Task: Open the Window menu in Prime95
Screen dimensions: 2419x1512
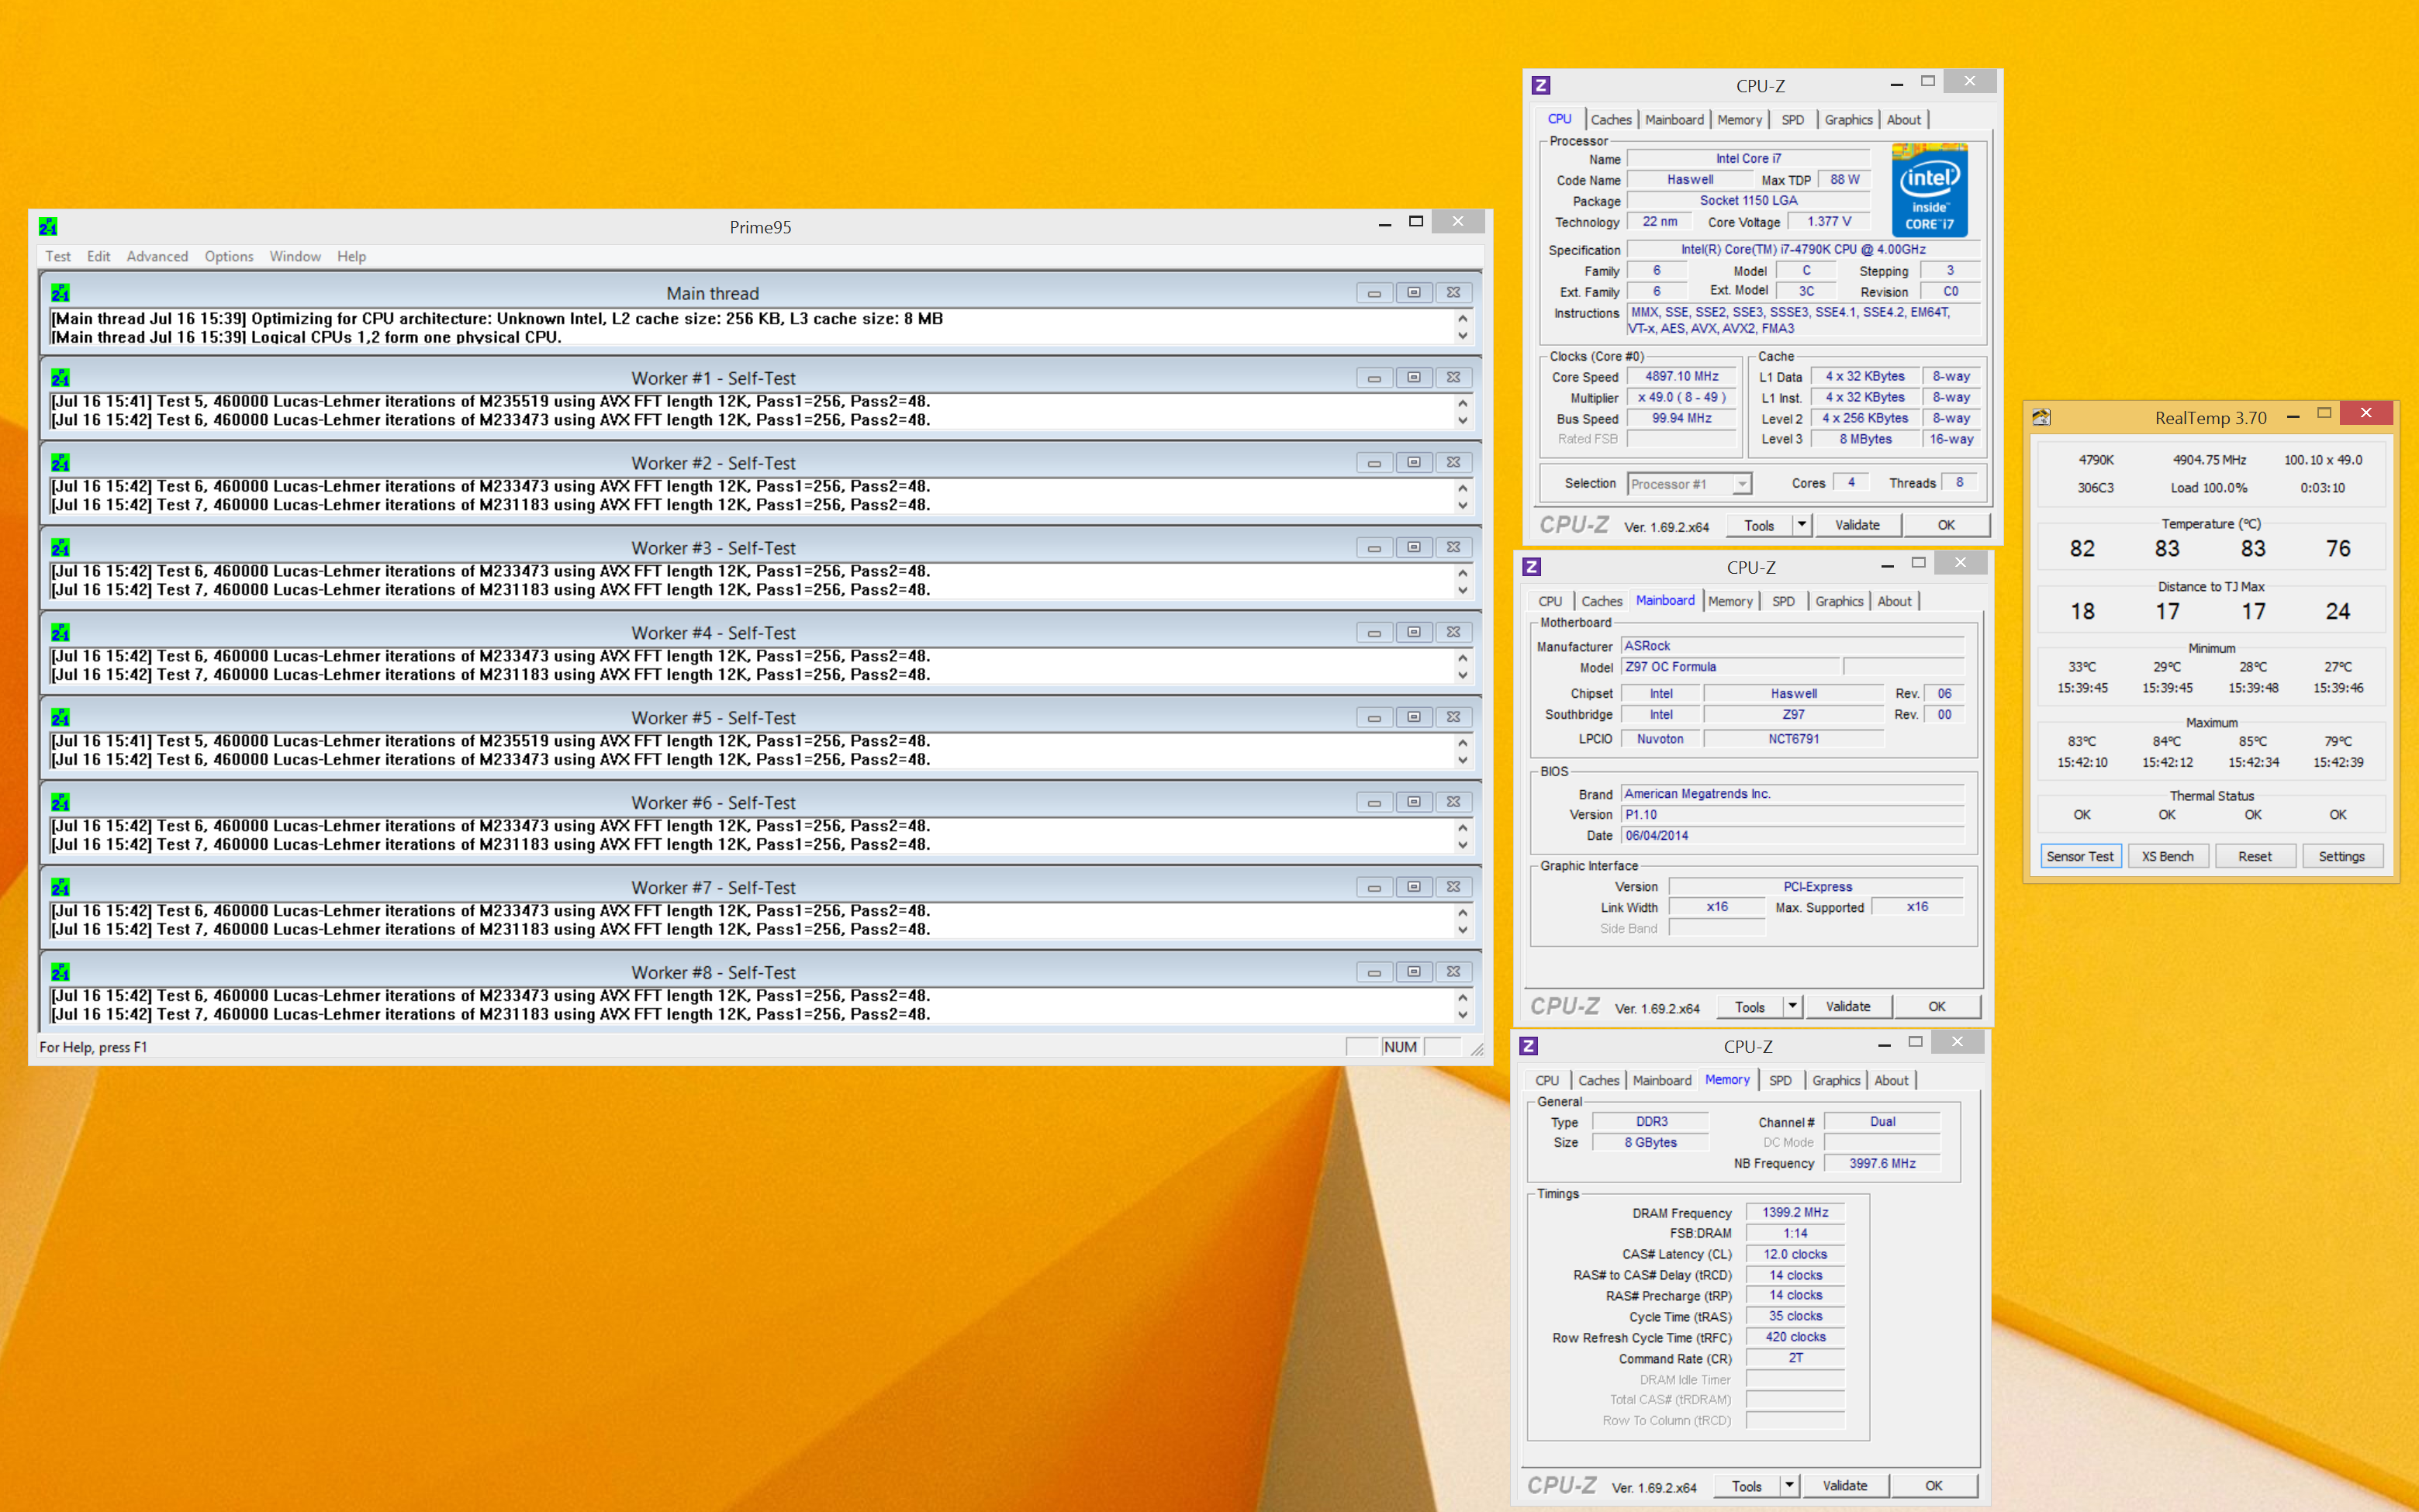Action: [x=295, y=257]
